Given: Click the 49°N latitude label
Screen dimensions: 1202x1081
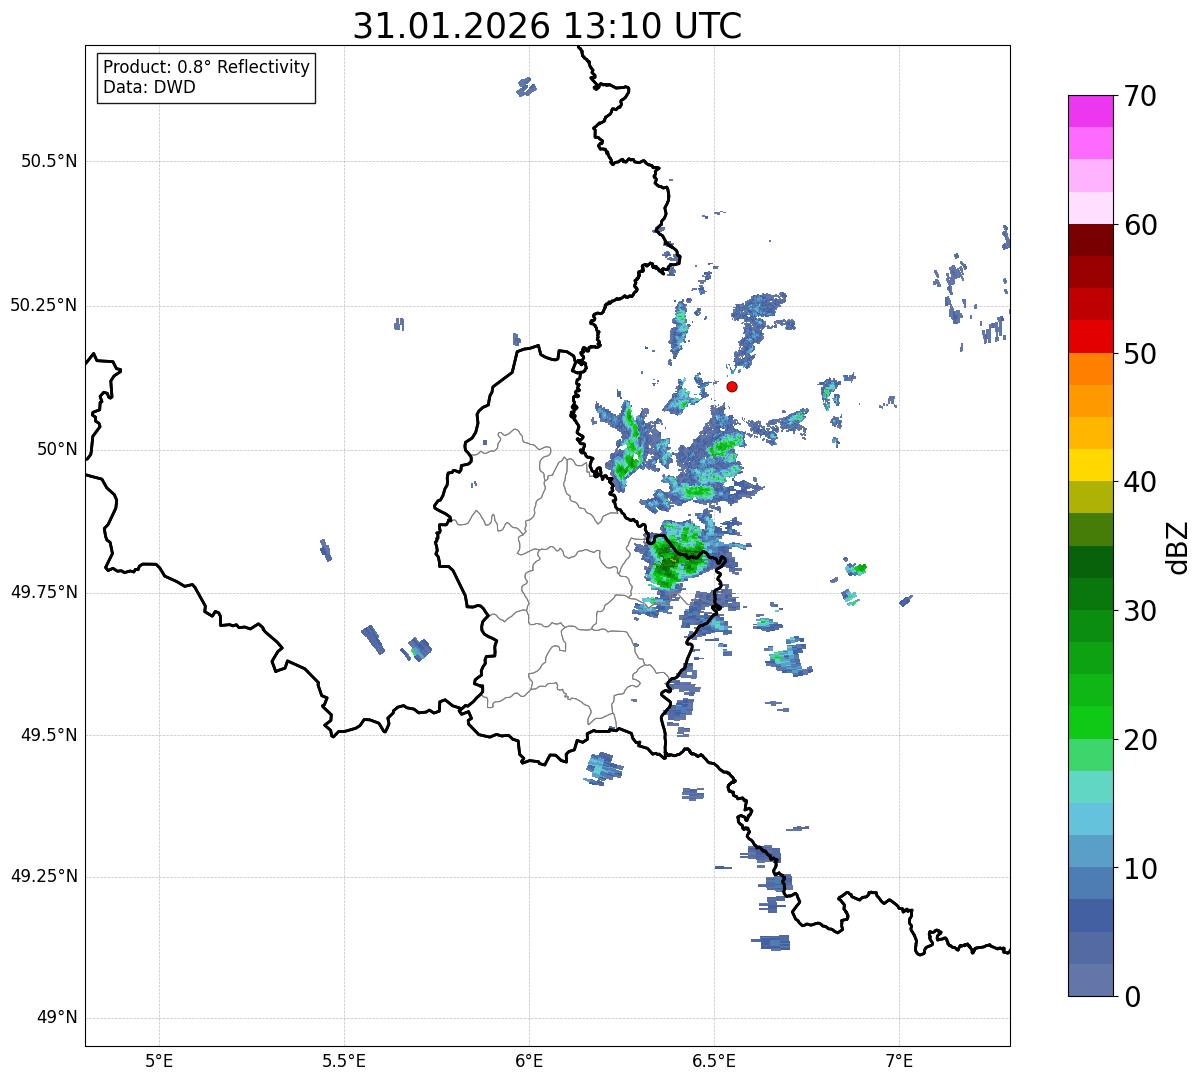Looking at the screenshot, I should tap(57, 1018).
